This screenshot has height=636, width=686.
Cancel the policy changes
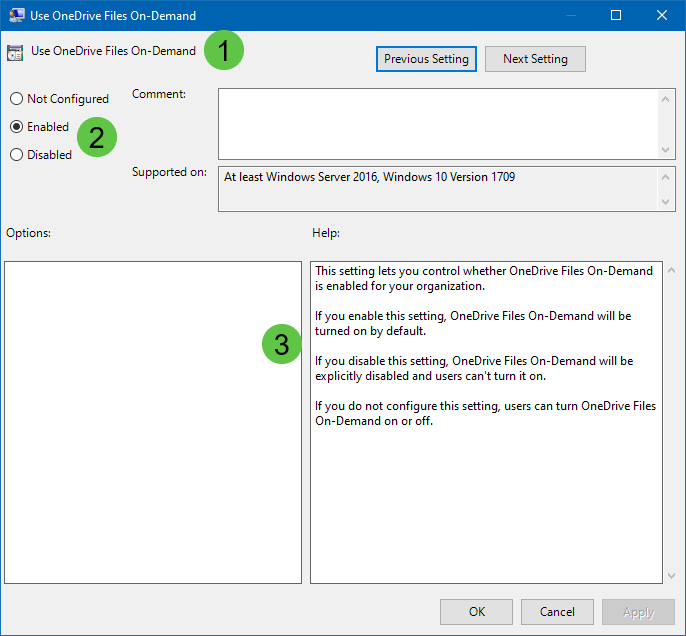click(557, 612)
